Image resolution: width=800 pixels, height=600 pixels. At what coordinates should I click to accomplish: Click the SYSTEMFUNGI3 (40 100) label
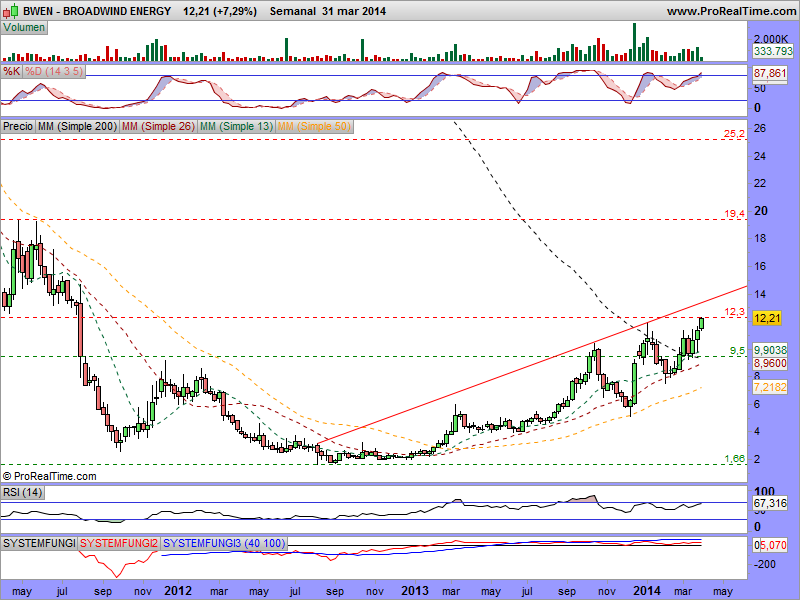pyautogui.click(x=224, y=543)
